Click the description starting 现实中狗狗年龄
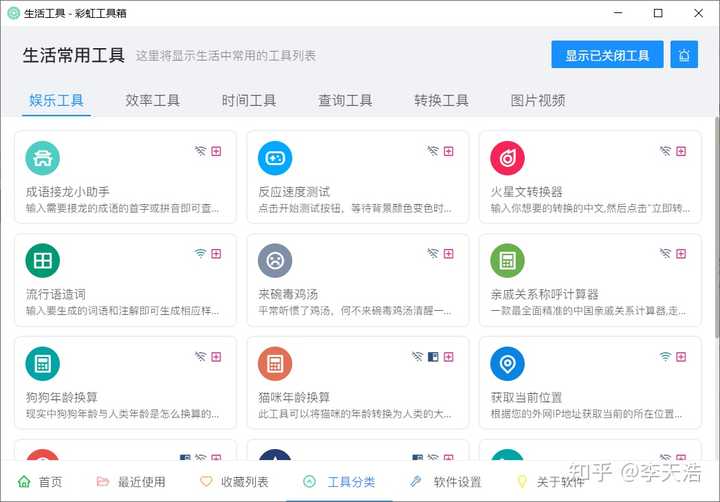The image size is (720, 502). tap(122, 414)
